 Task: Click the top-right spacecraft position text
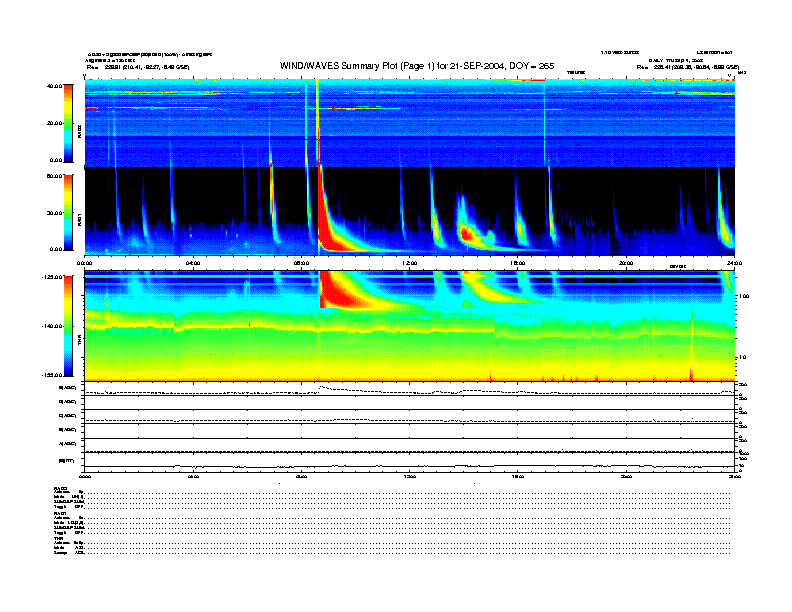(687, 68)
